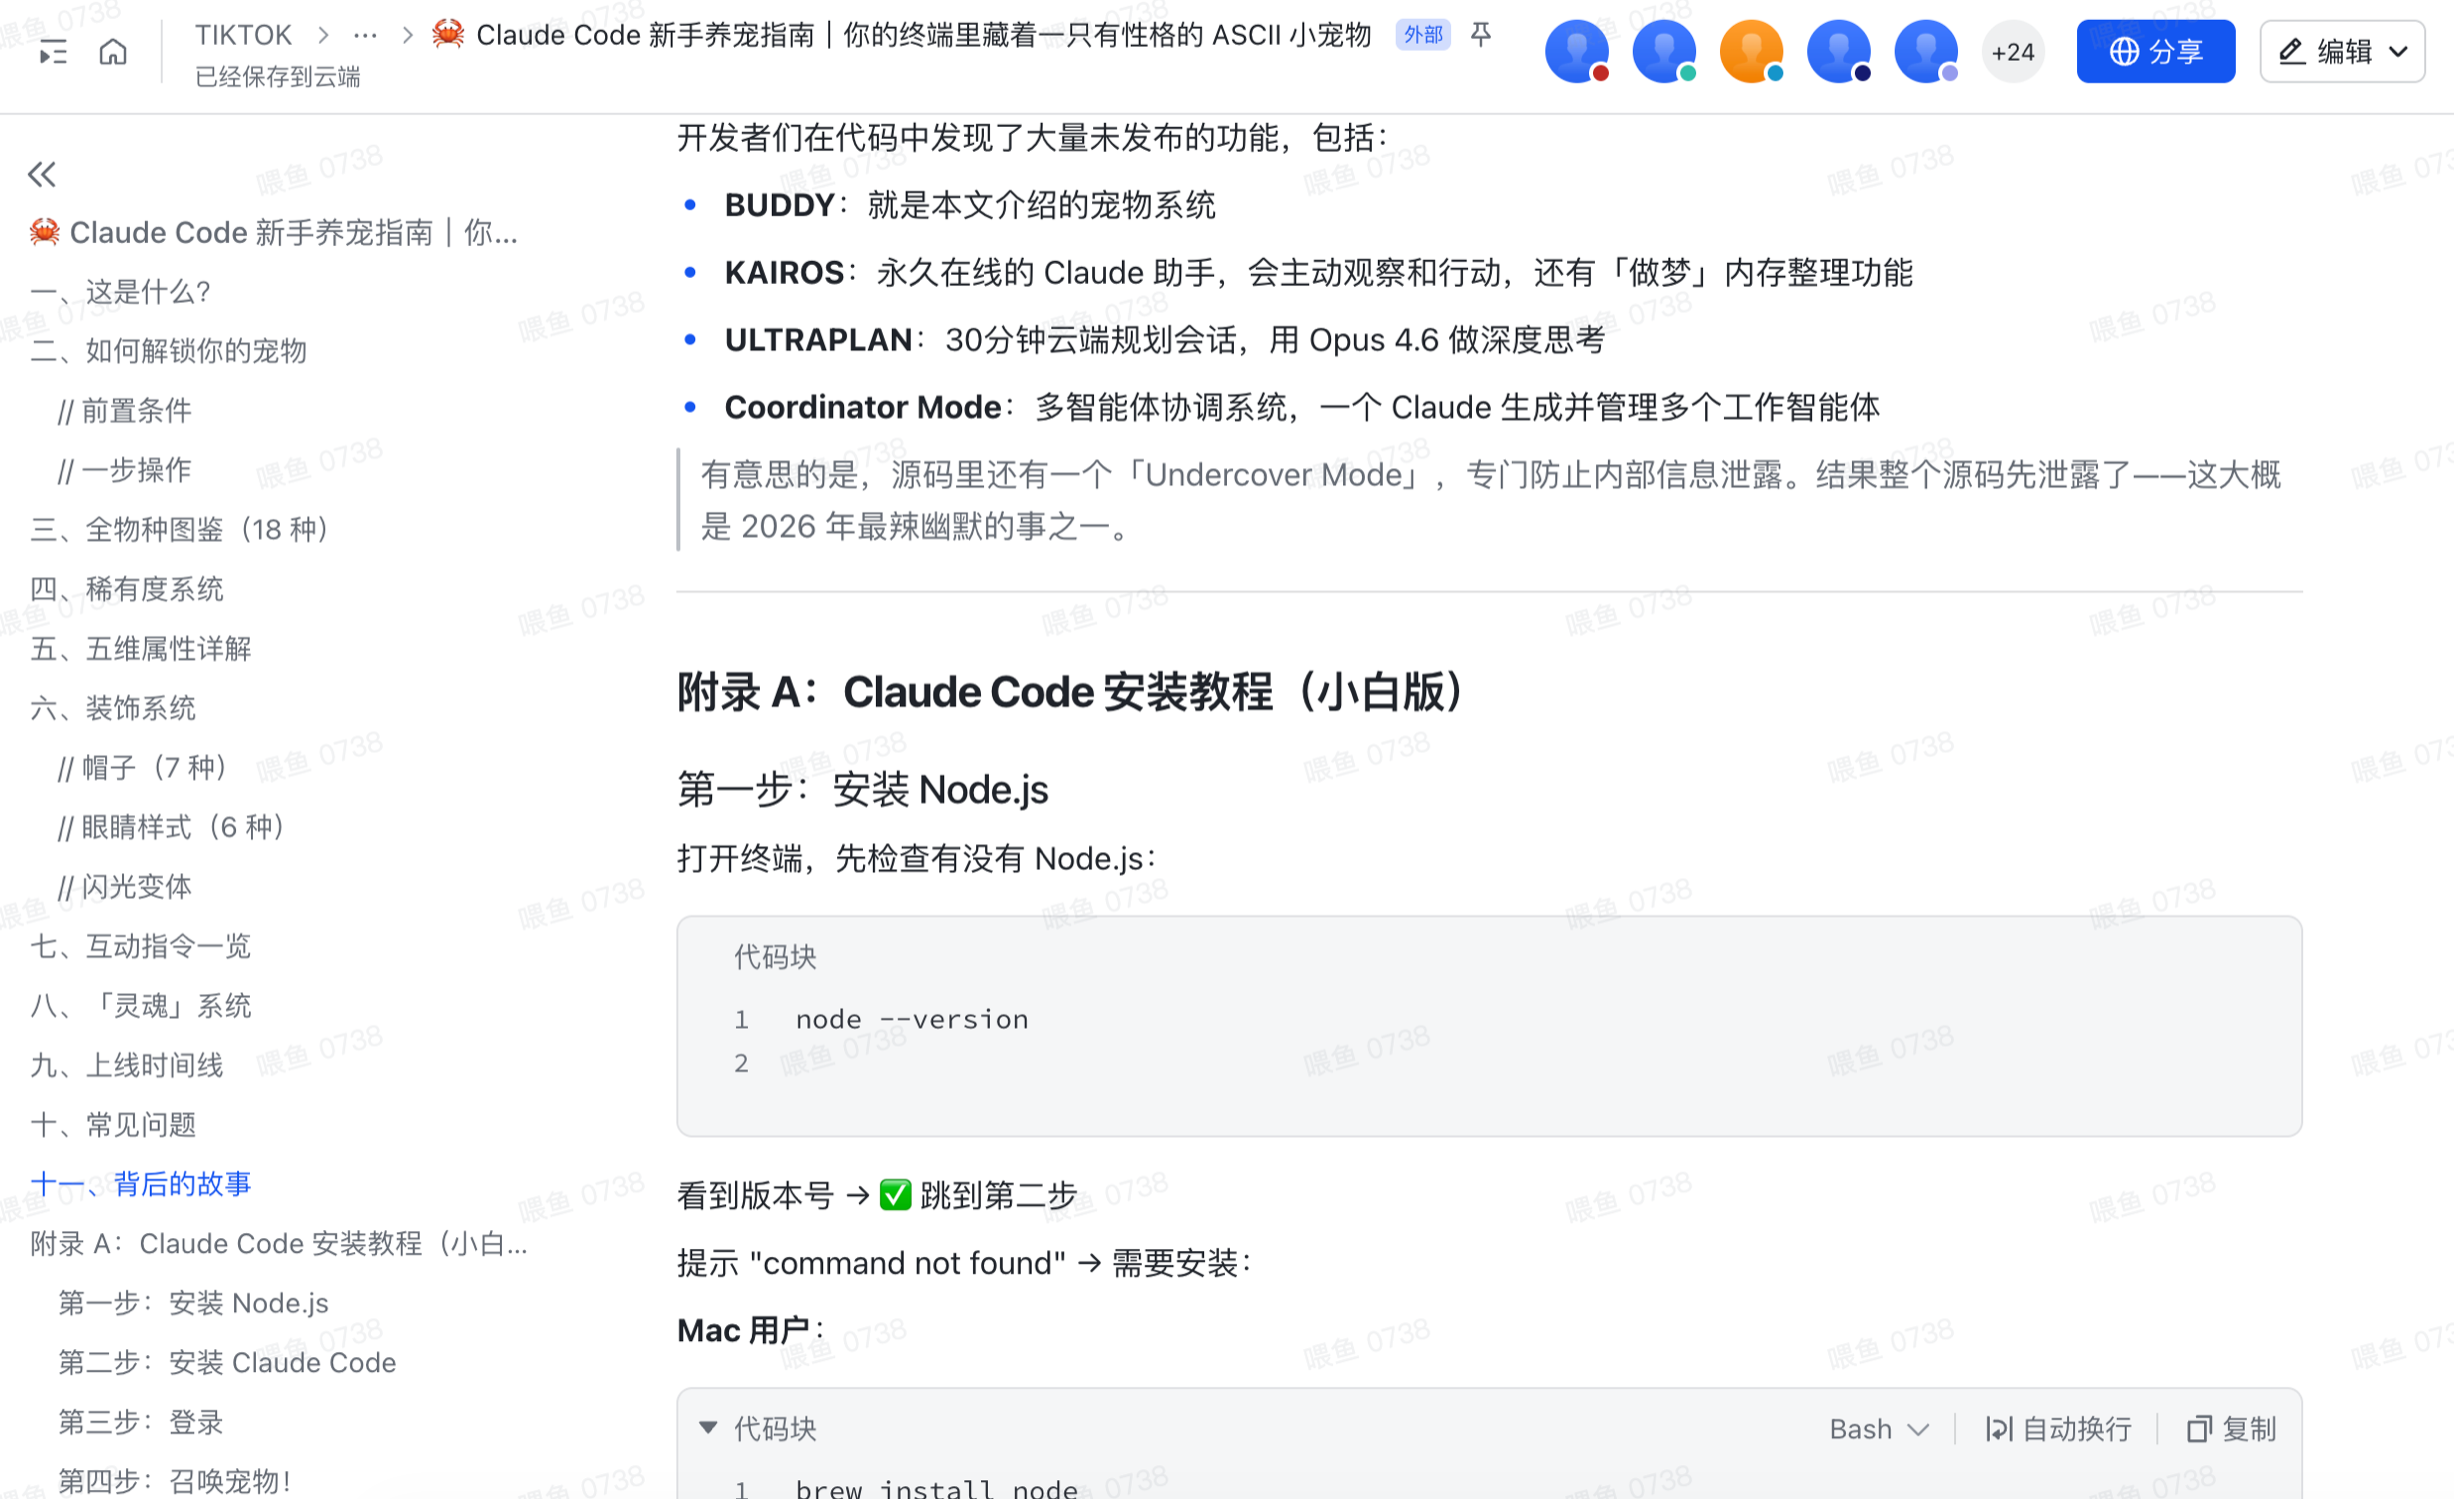Toggle 自动换行 auto-wrap in code block
Screen dimensions: 2454x1499
point(2058,1429)
